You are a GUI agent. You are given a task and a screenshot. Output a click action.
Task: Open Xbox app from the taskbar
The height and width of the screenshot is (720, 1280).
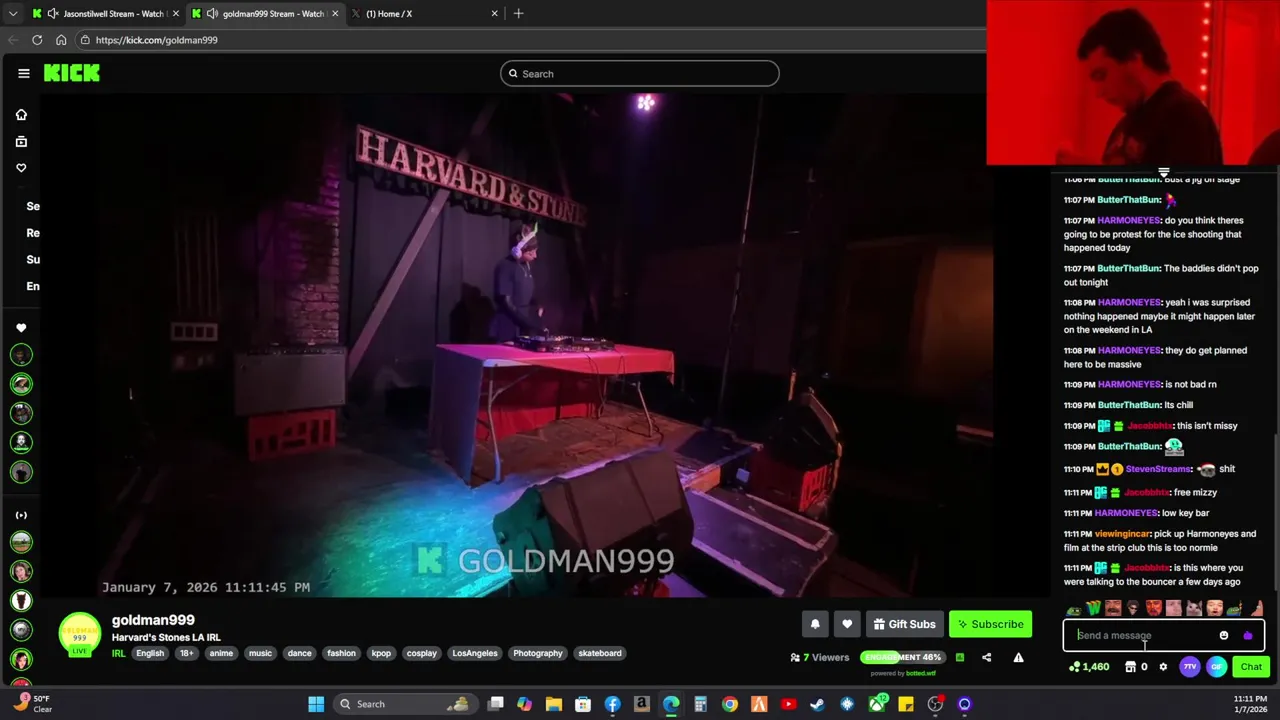coord(877,704)
